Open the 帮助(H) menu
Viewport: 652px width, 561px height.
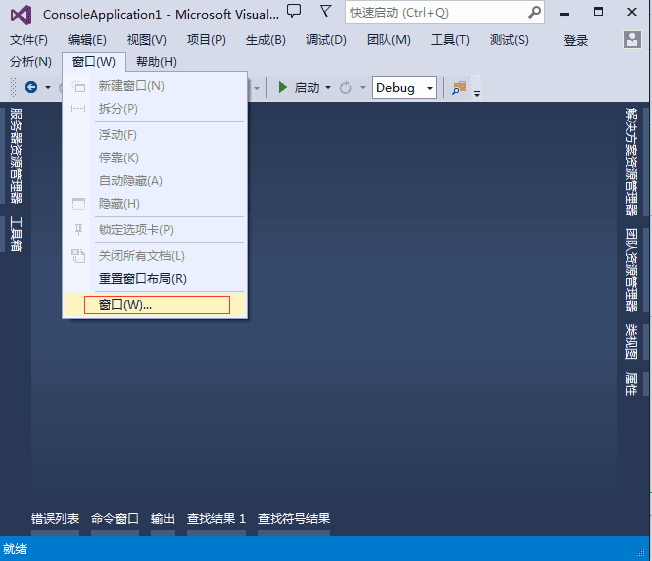(x=156, y=62)
